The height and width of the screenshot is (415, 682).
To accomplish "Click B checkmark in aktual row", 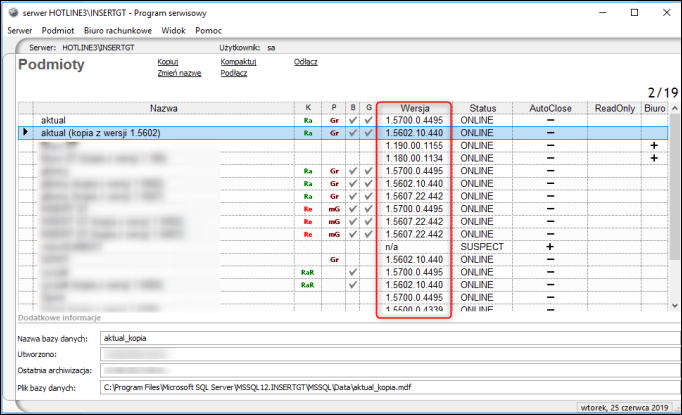I will [353, 120].
